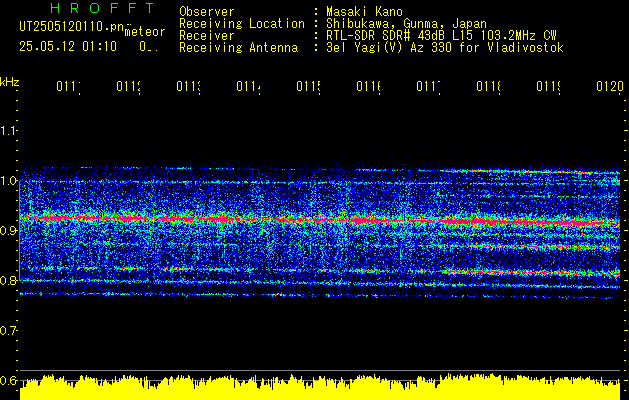Click the 0115 time marker
Viewport: 629px width, 400px height.
pos(308,86)
